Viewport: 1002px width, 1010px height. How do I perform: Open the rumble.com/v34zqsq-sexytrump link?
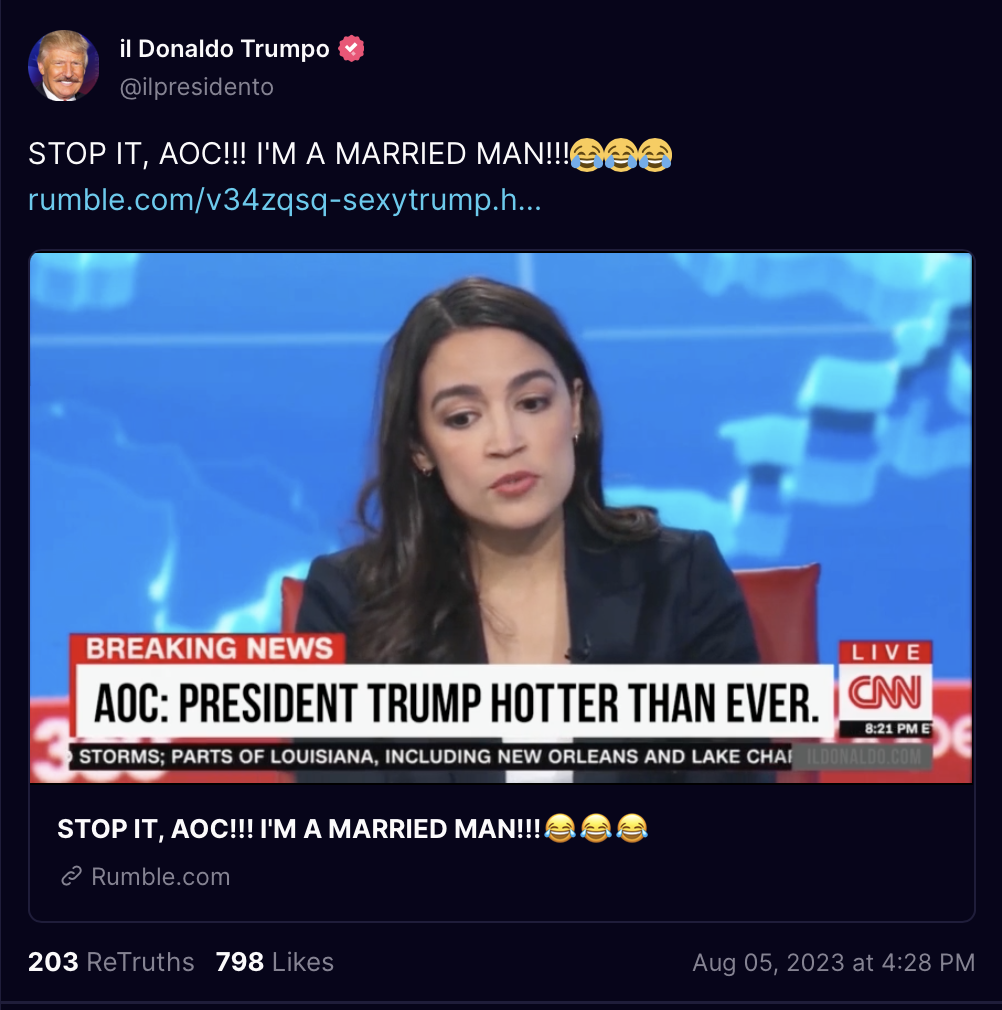point(285,200)
